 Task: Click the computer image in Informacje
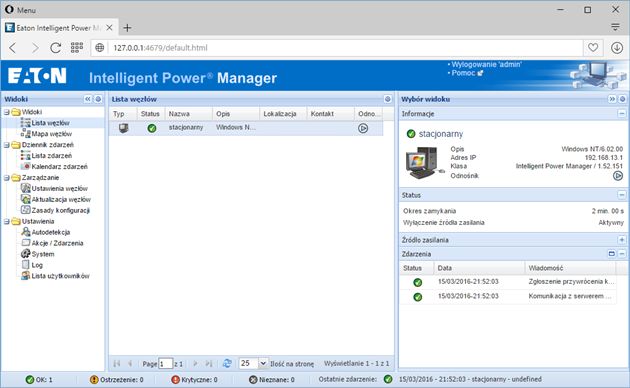(x=424, y=163)
